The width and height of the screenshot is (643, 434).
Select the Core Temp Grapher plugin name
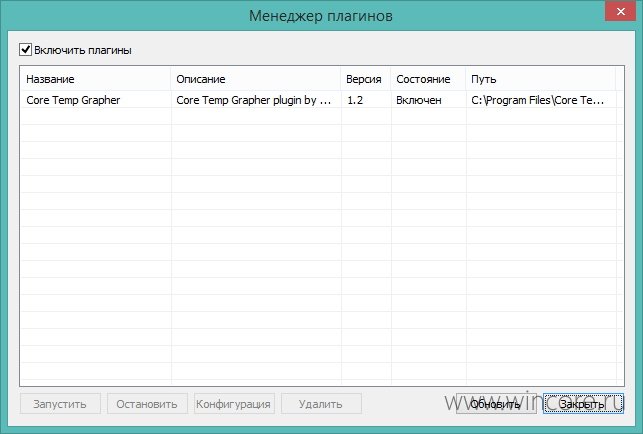(x=73, y=100)
